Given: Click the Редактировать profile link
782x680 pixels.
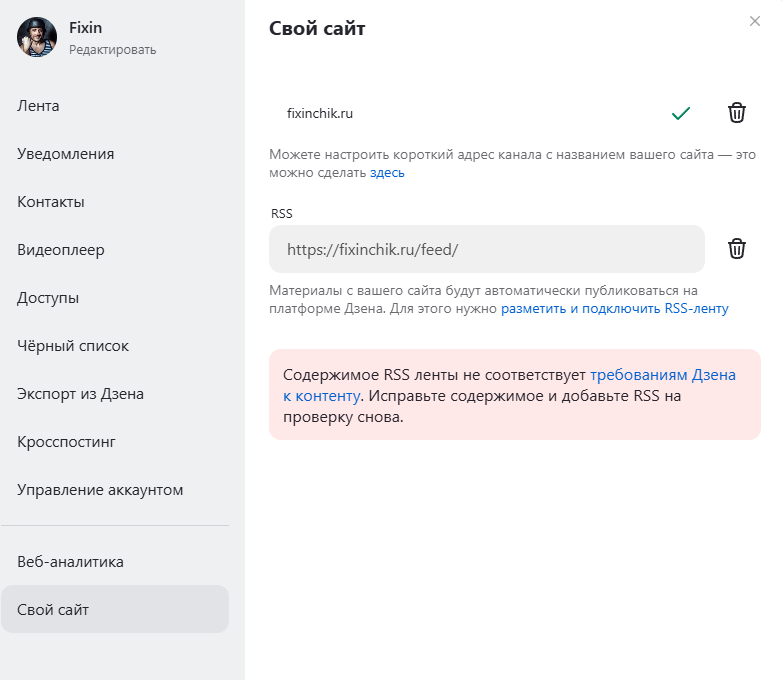Looking at the screenshot, I should 112,50.
